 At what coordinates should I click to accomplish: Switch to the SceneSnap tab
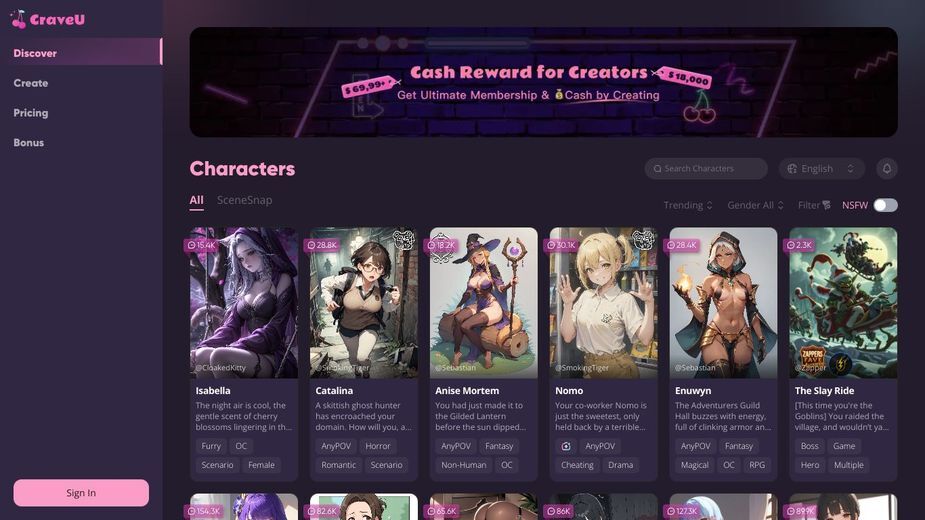pyautogui.click(x=244, y=200)
